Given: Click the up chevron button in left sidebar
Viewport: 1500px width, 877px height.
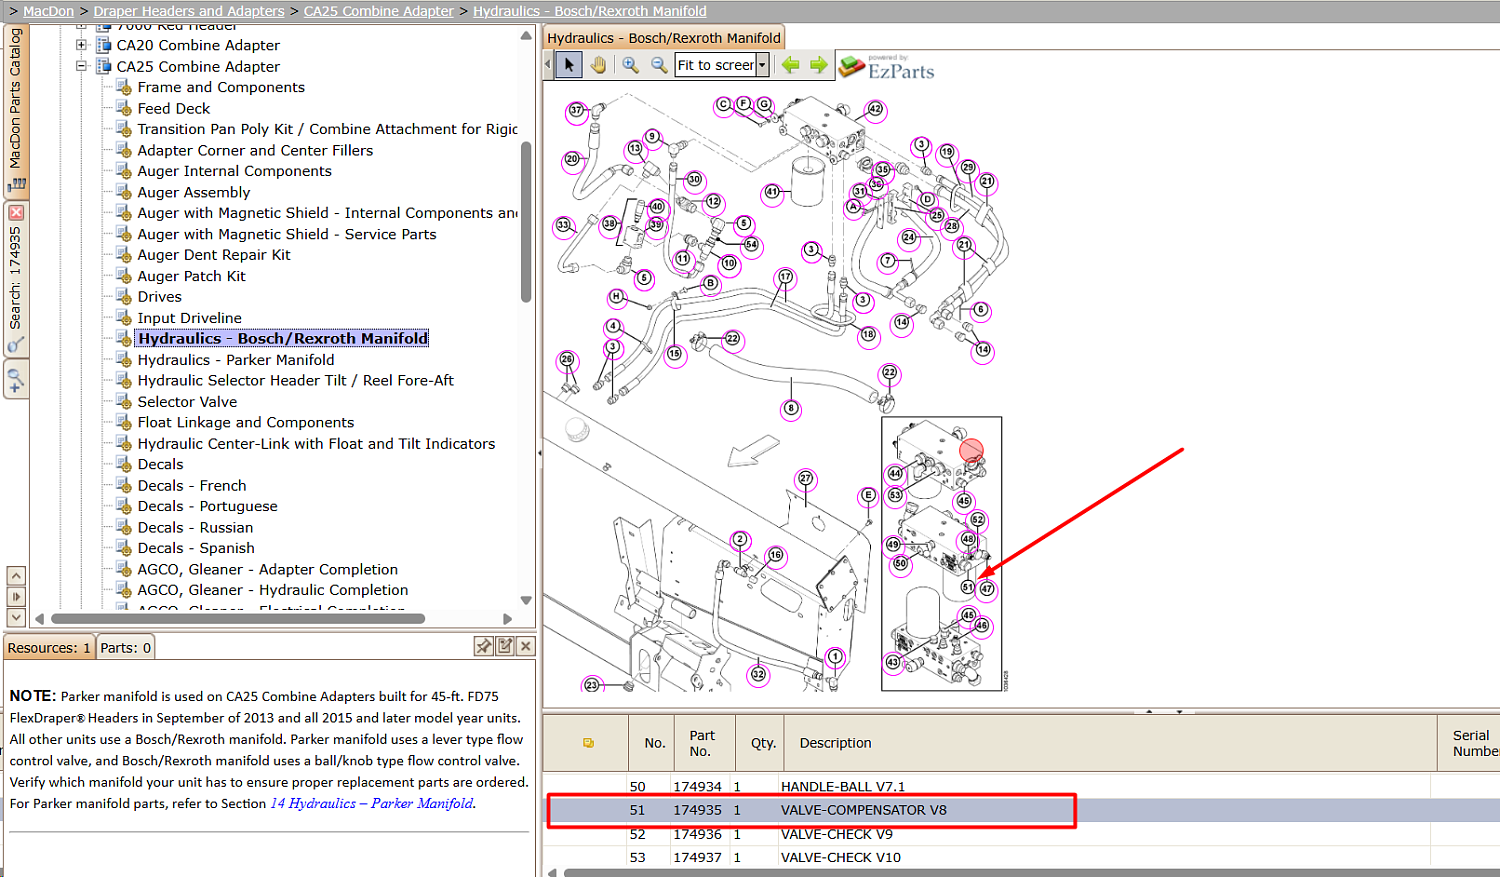Looking at the screenshot, I should click(16, 576).
